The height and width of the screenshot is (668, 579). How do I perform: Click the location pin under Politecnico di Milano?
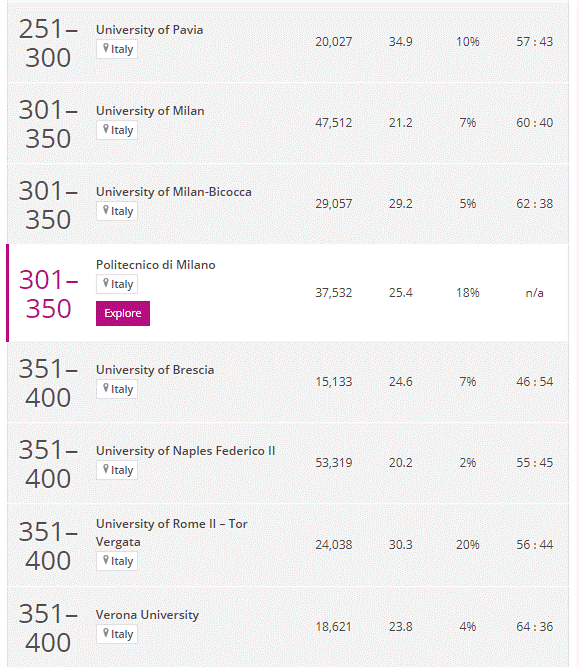(x=106, y=283)
